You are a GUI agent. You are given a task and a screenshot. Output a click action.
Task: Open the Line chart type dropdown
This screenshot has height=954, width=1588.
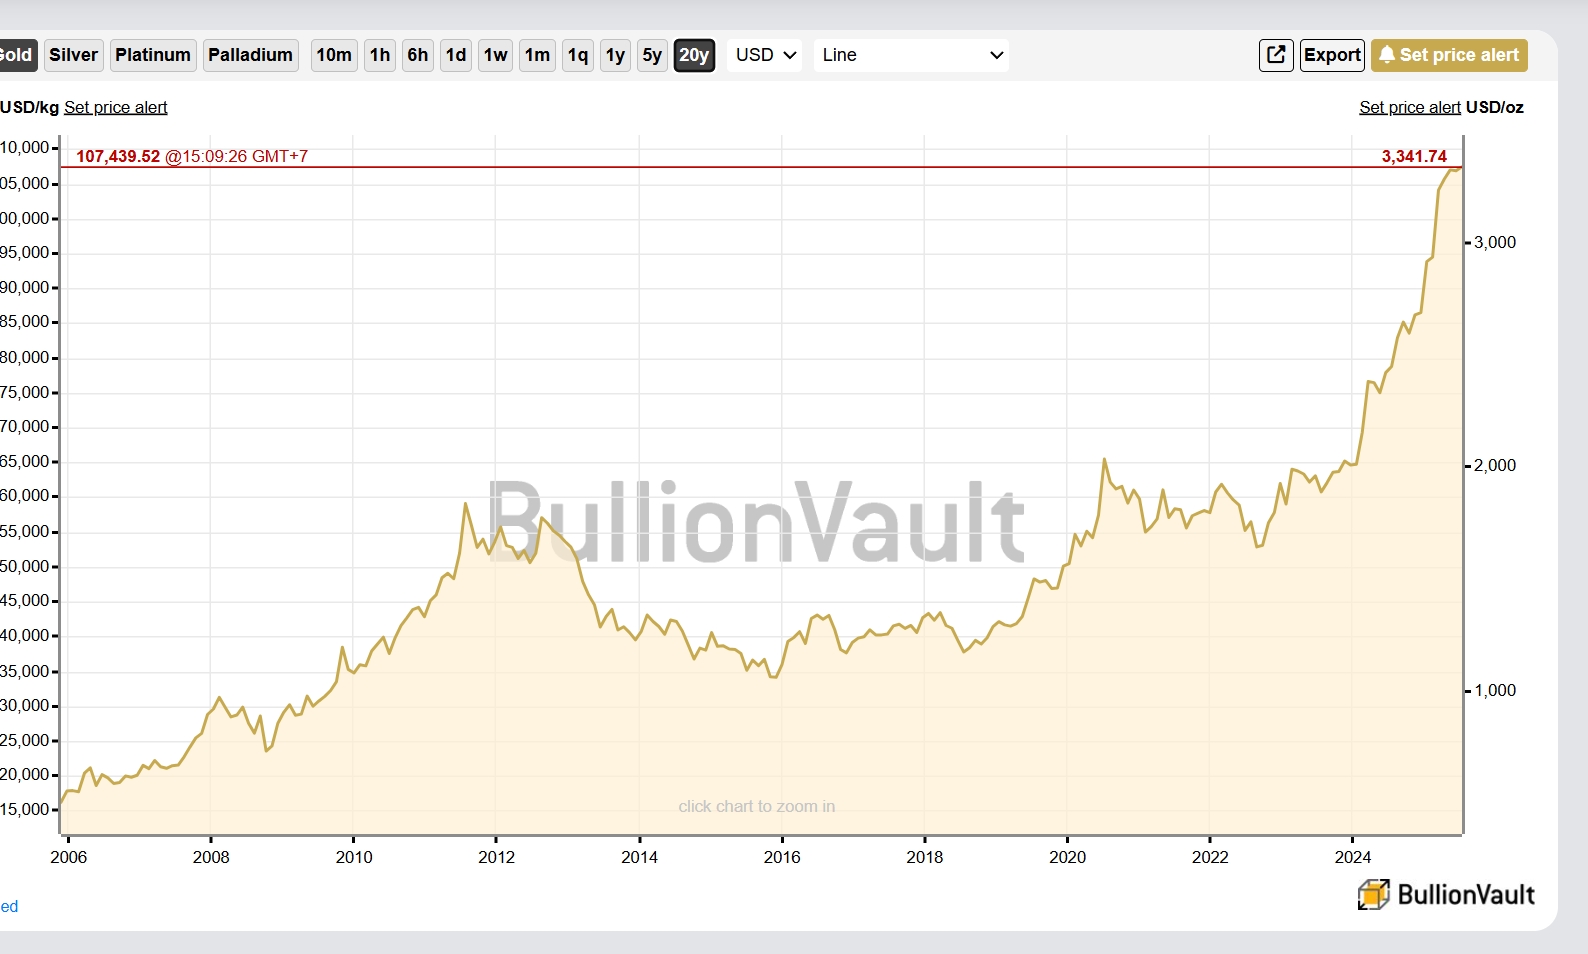pos(911,55)
